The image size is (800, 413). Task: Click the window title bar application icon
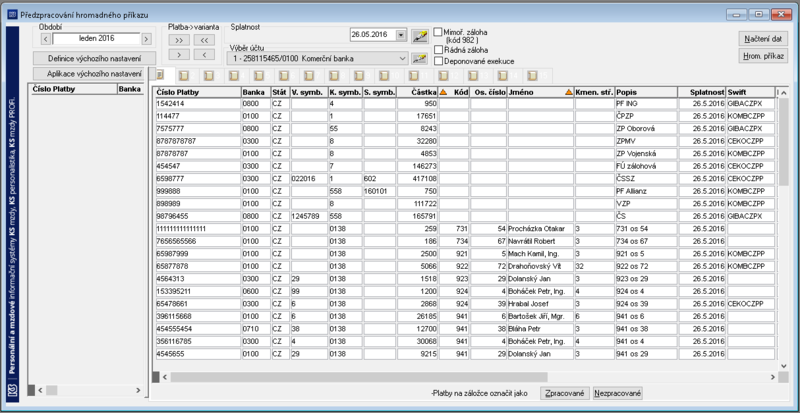pyautogui.click(x=12, y=15)
